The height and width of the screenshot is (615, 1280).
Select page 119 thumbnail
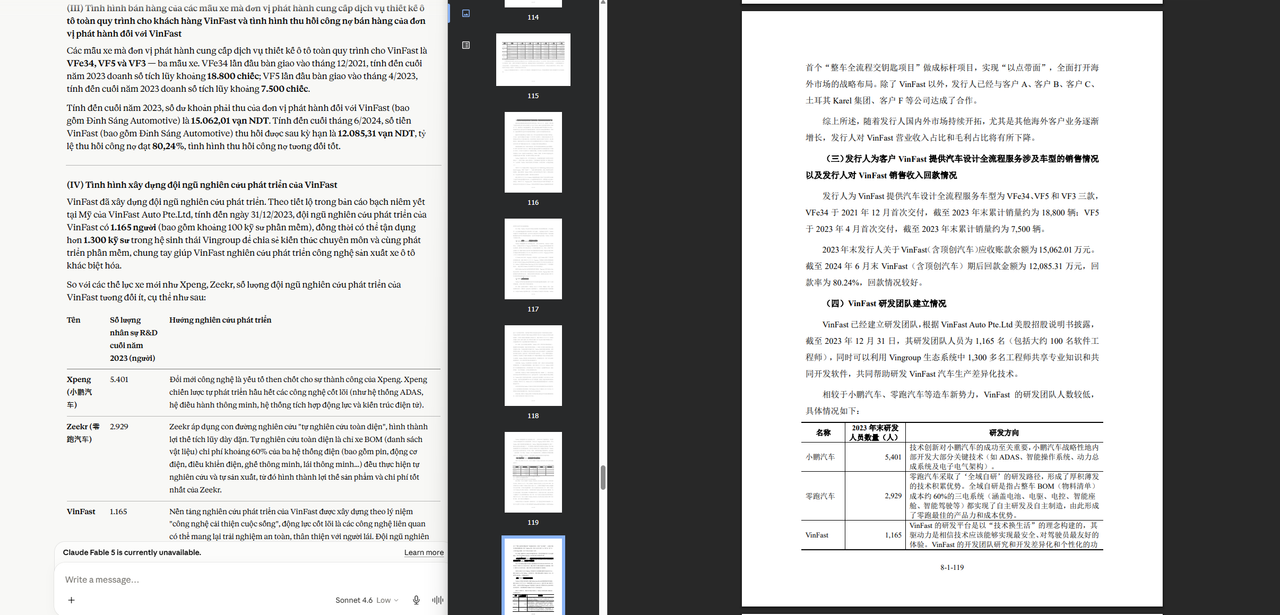533,472
